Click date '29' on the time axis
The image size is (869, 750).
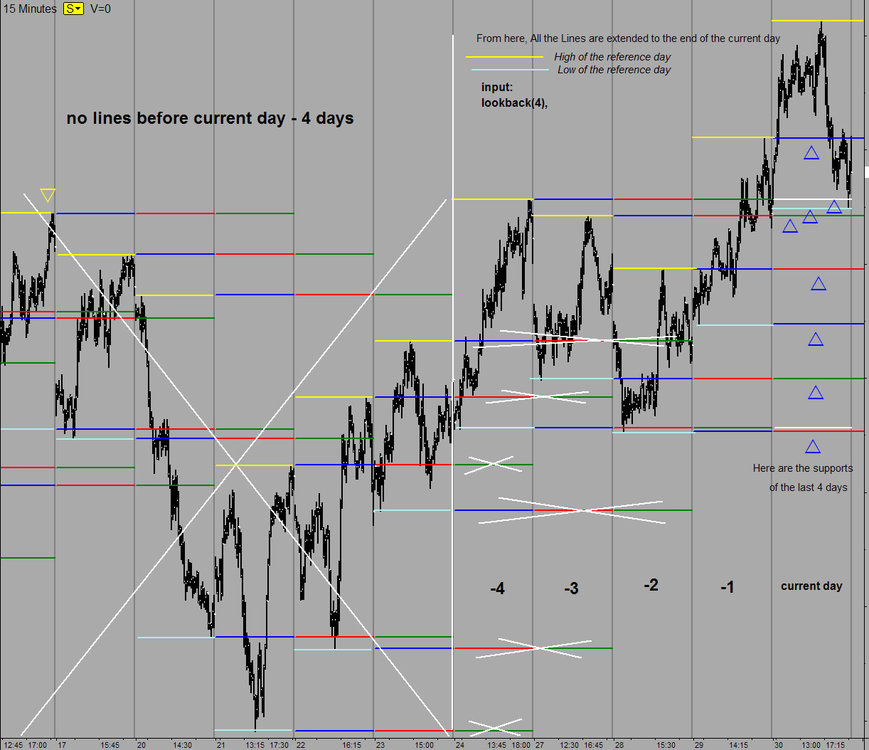tap(699, 745)
